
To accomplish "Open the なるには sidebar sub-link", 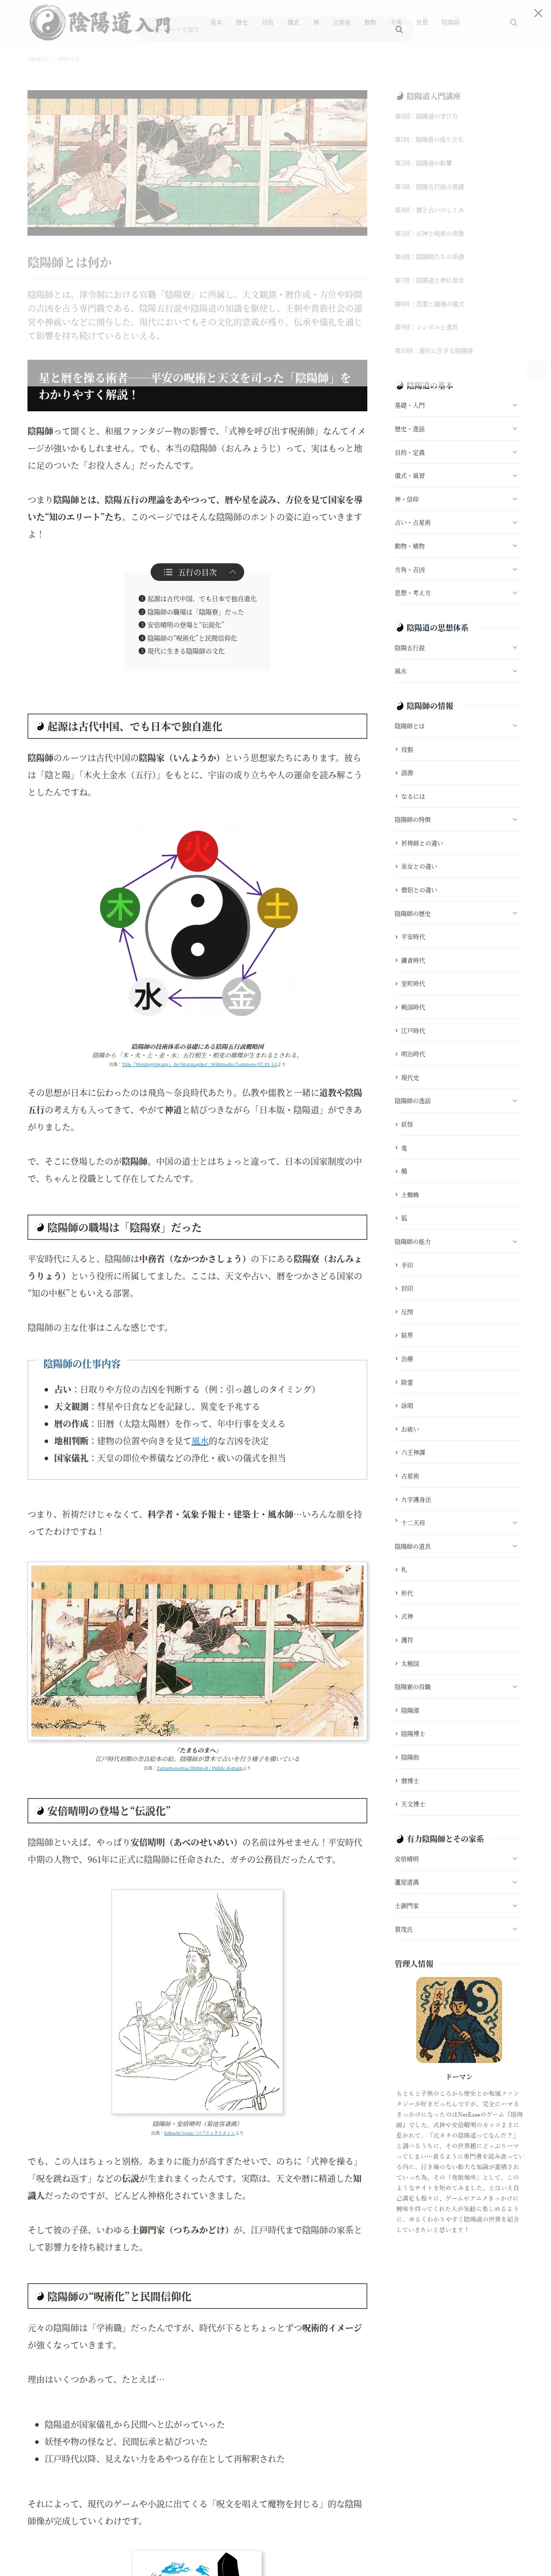I will click(412, 796).
